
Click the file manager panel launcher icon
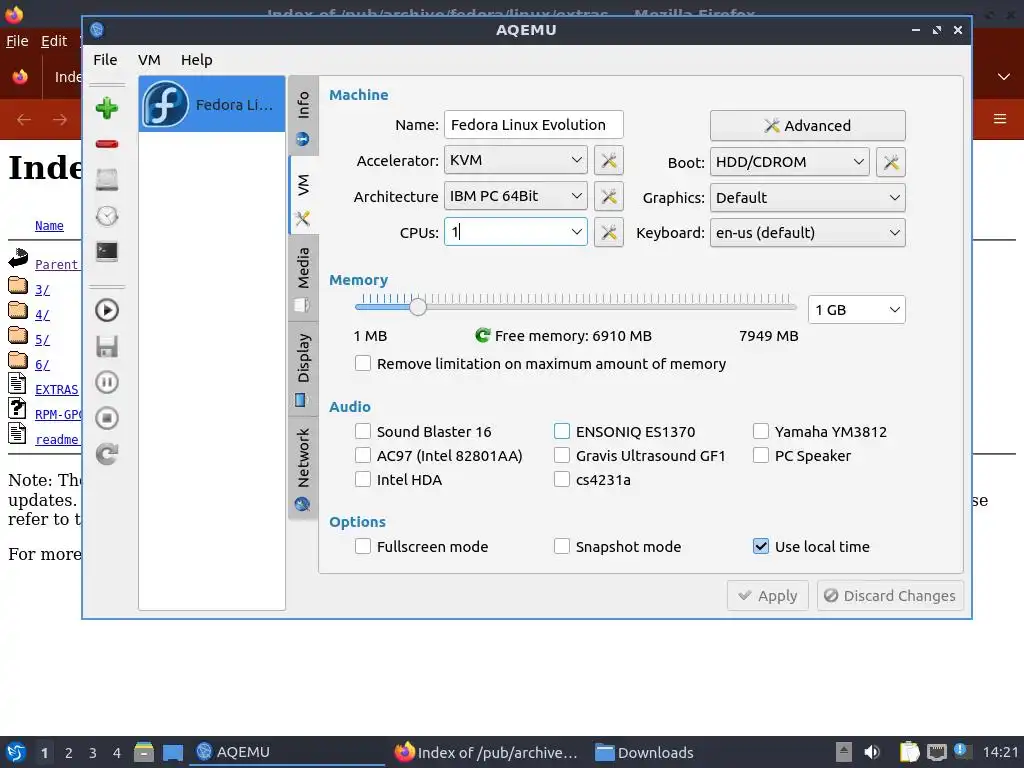pos(144,752)
